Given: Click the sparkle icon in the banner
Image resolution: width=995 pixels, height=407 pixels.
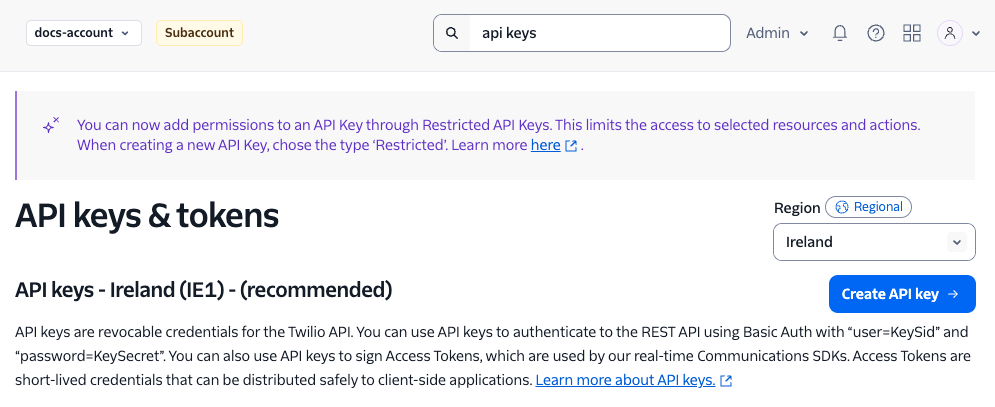Looking at the screenshot, I should [x=51, y=126].
